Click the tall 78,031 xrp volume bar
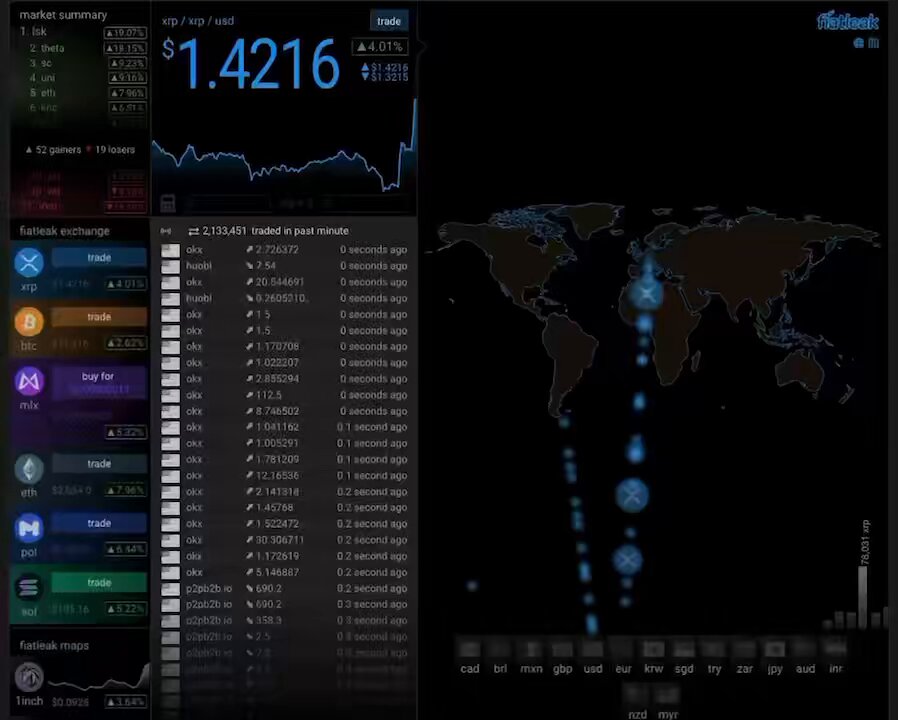The image size is (898, 720). point(862,597)
